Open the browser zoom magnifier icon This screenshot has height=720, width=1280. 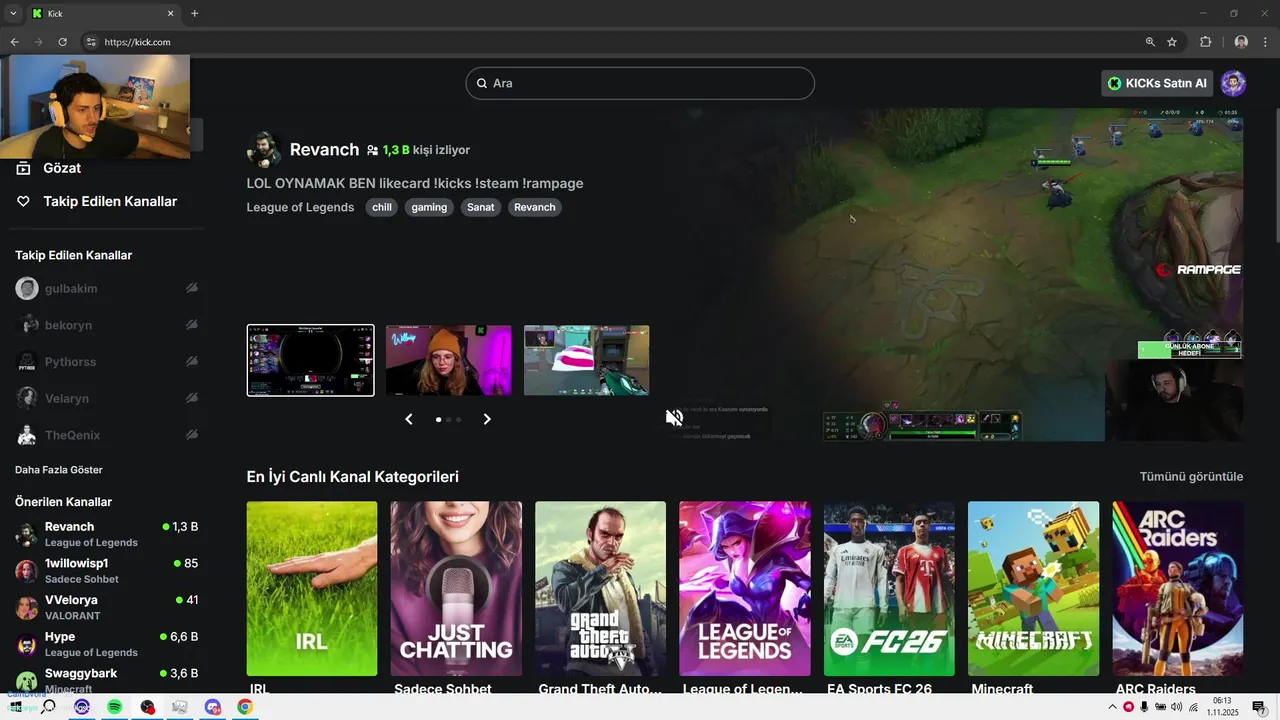1150,42
